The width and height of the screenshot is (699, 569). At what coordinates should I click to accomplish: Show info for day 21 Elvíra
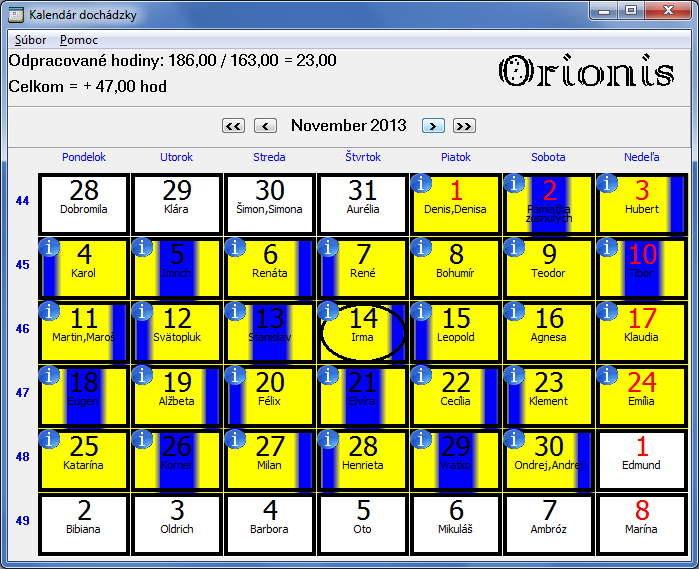coord(328,375)
